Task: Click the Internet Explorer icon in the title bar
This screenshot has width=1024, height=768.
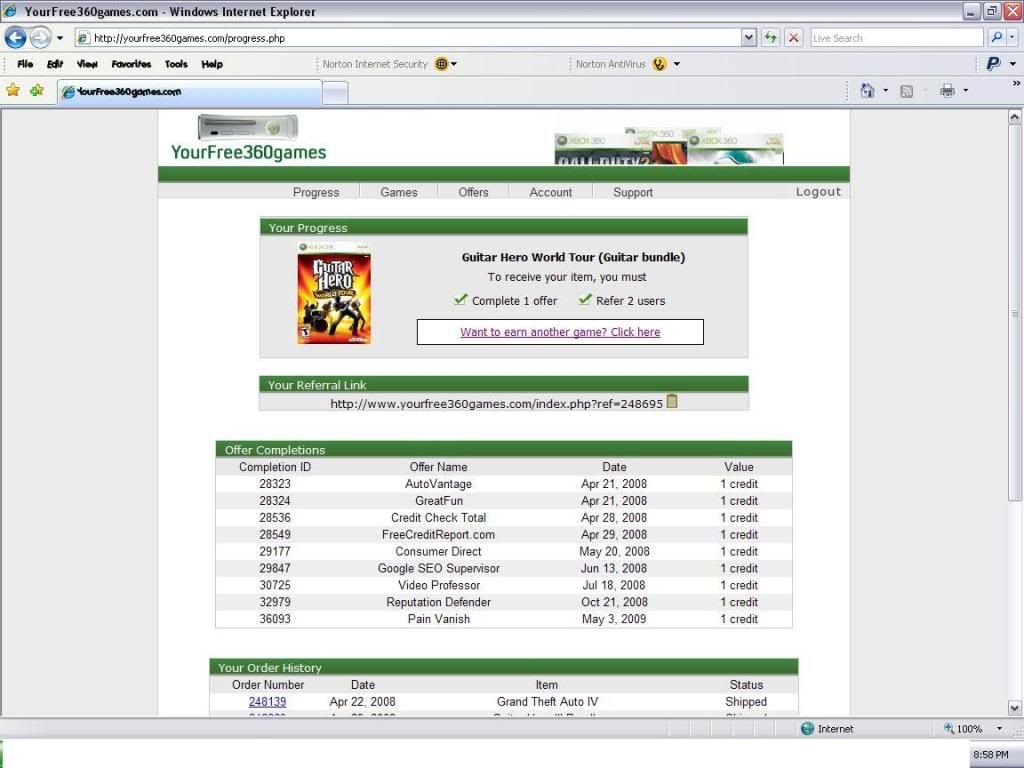Action: coord(10,11)
